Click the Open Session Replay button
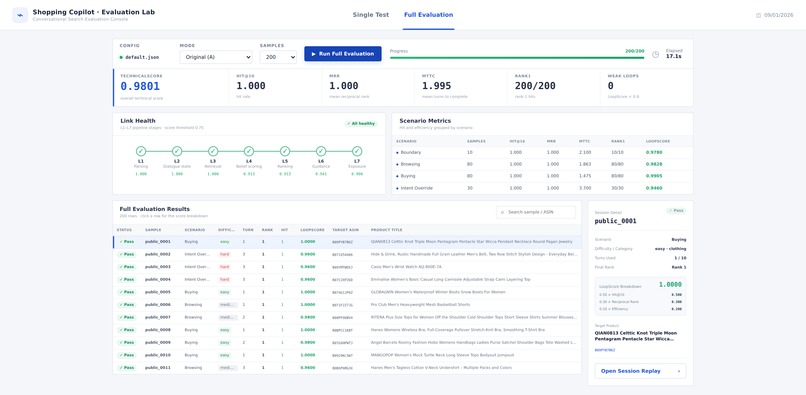This screenshot has height=395, width=806. [640, 371]
